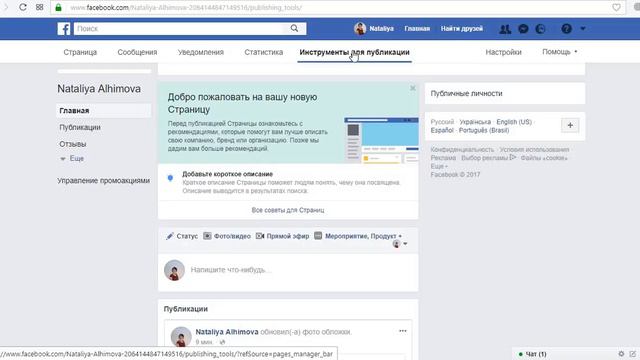This screenshot has width=640, height=360.
Task: Open post options three-dots menu
Action: (403, 331)
